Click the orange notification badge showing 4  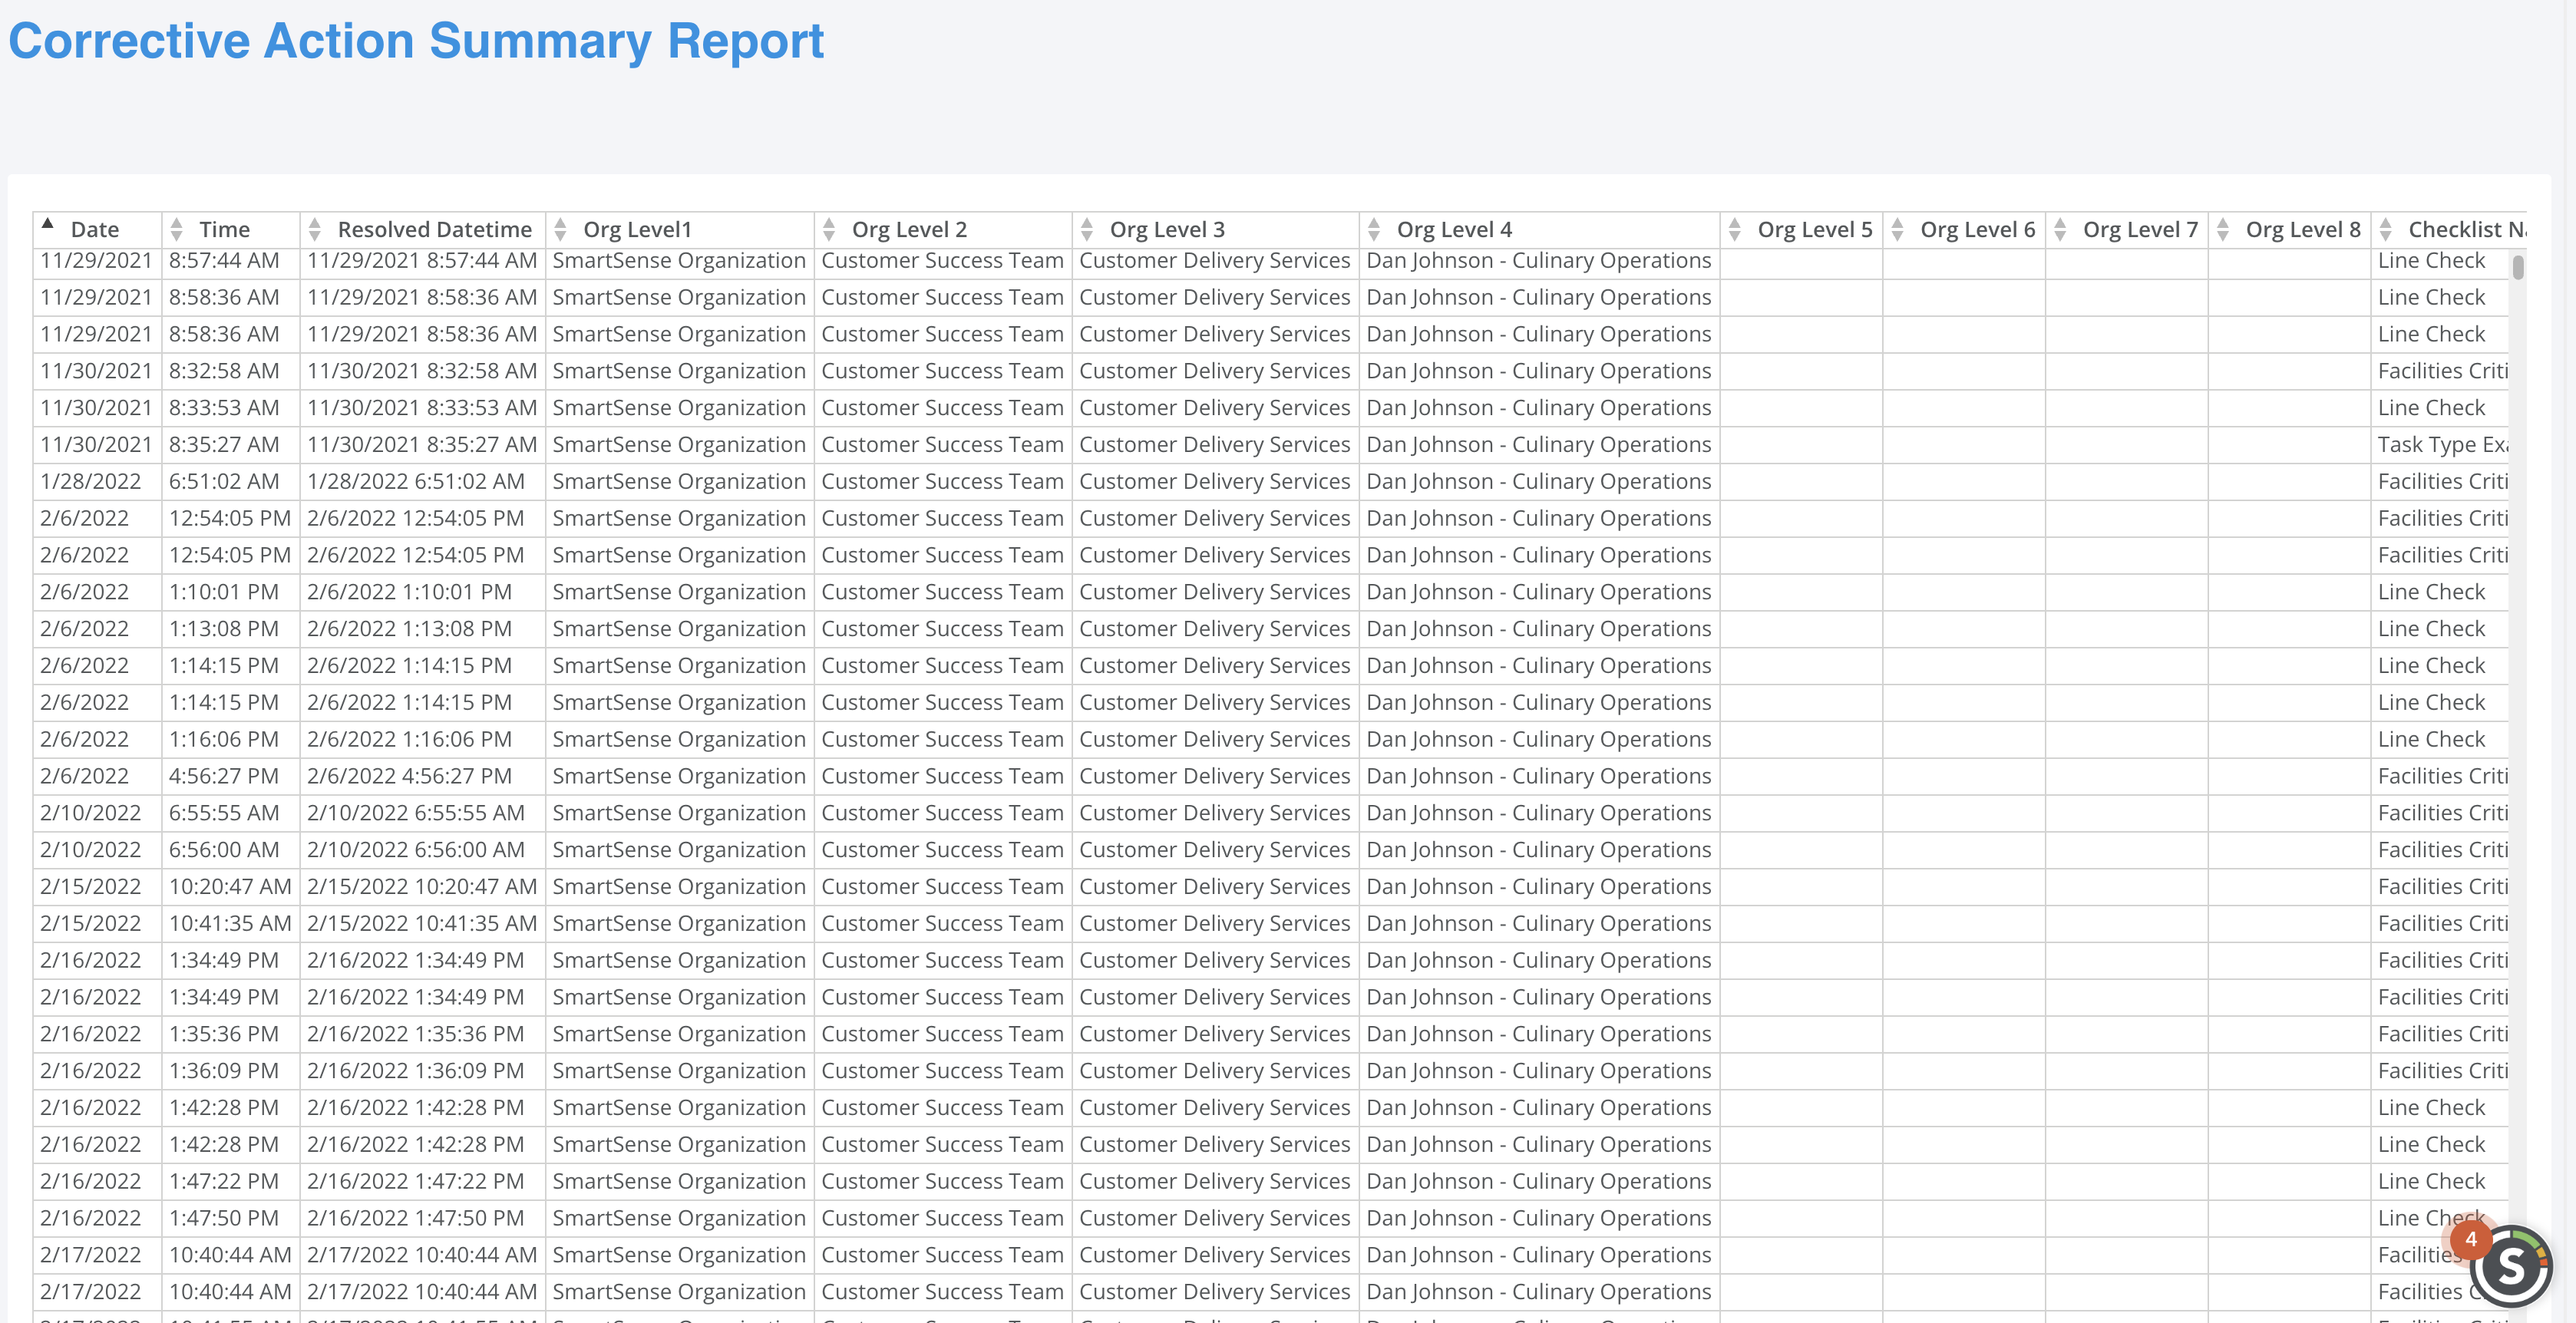(x=2471, y=1239)
